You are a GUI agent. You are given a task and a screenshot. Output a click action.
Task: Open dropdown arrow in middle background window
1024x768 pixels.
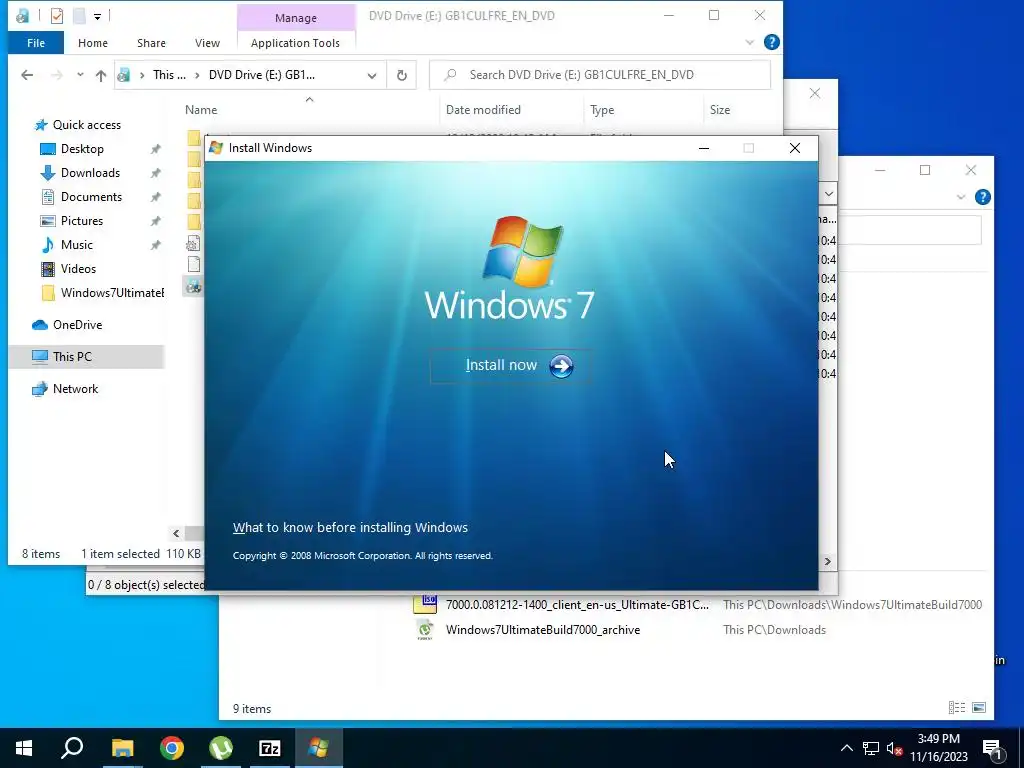(x=828, y=194)
